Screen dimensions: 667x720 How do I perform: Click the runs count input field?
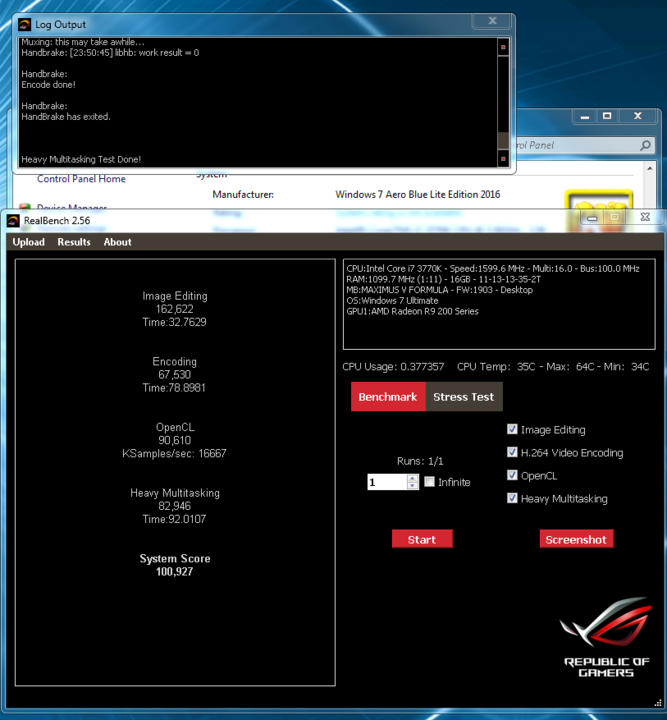click(387, 482)
